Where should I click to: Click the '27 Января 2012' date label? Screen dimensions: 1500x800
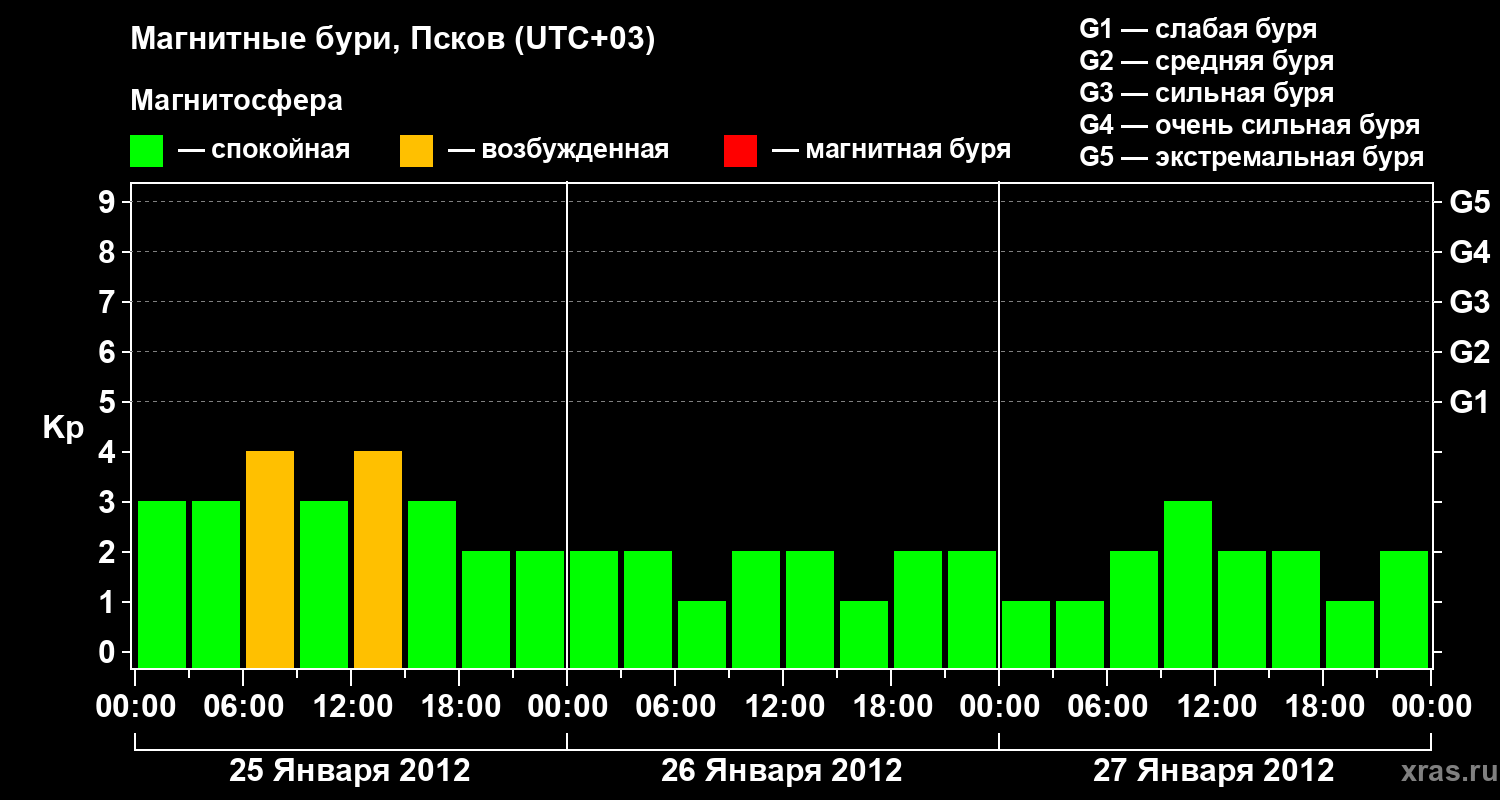1214,771
